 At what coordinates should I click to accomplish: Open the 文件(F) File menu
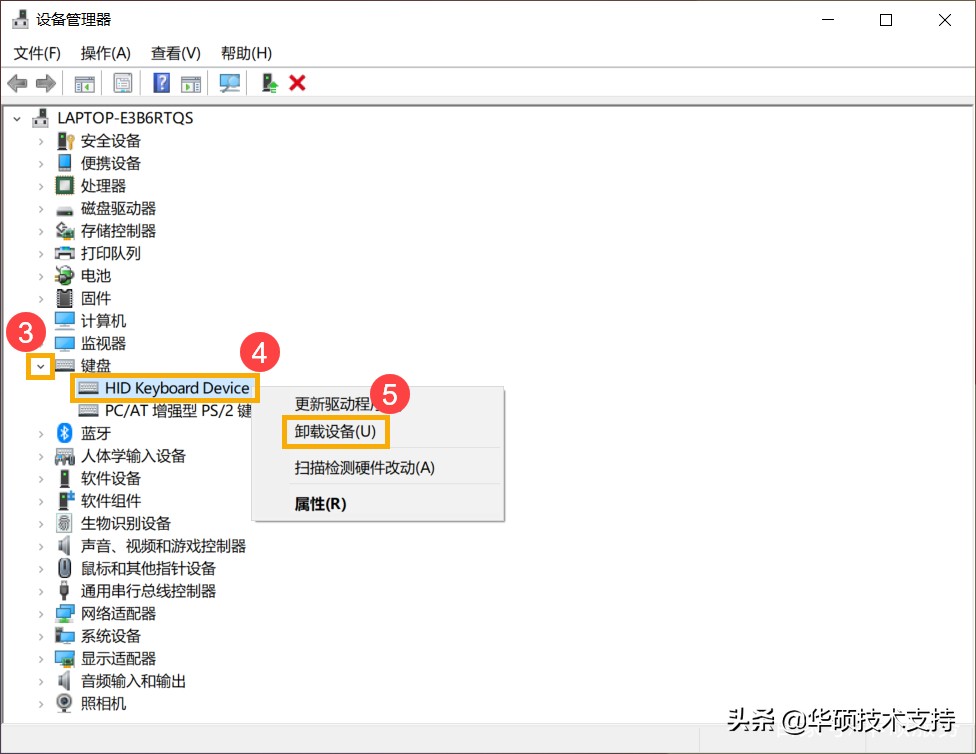pyautogui.click(x=36, y=53)
